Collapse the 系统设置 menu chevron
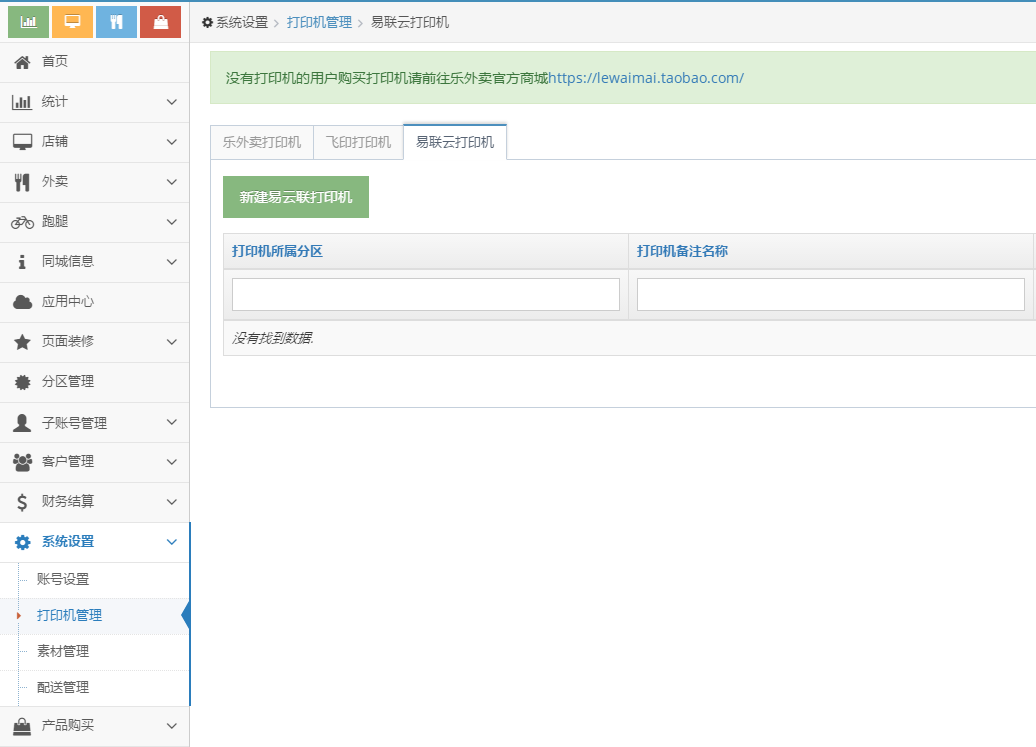This screenshot has height=747, width=1036. 172,542
